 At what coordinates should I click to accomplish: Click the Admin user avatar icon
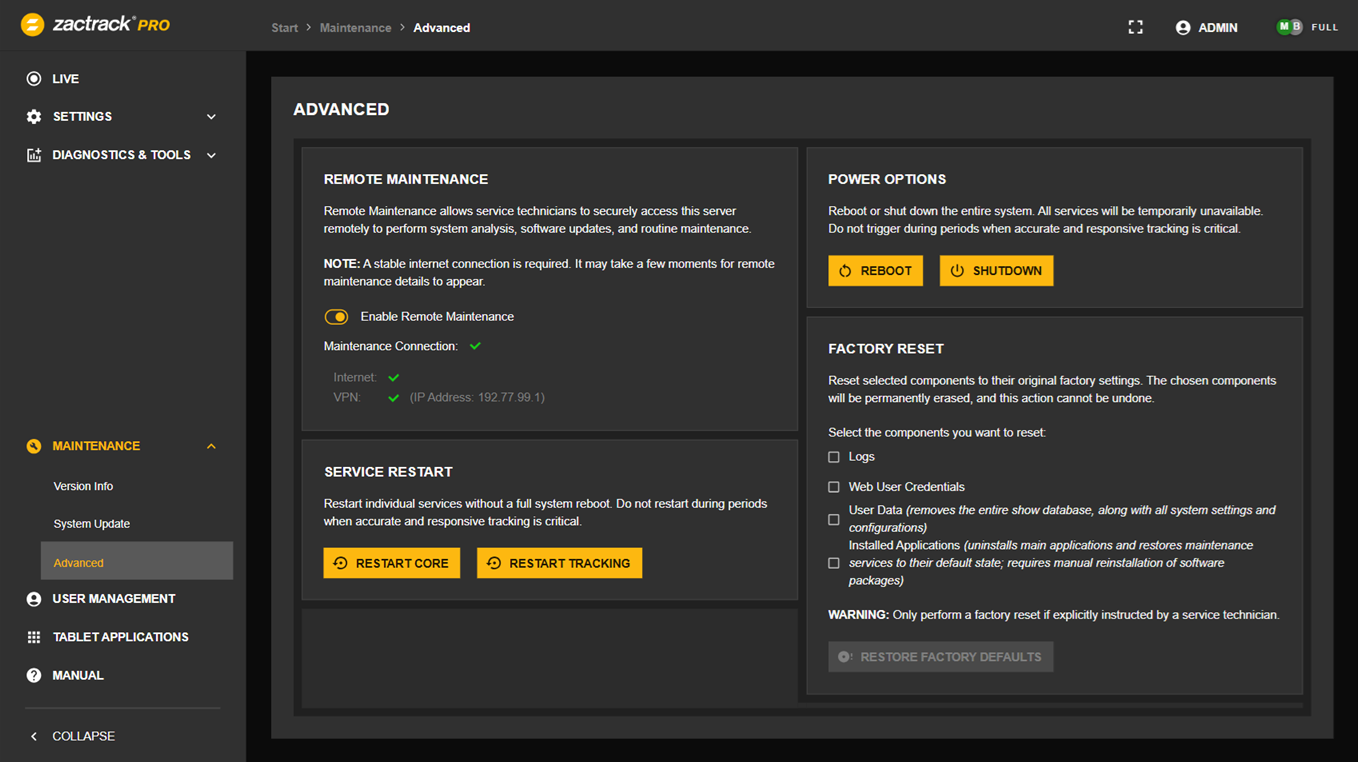coord(1183,28)
